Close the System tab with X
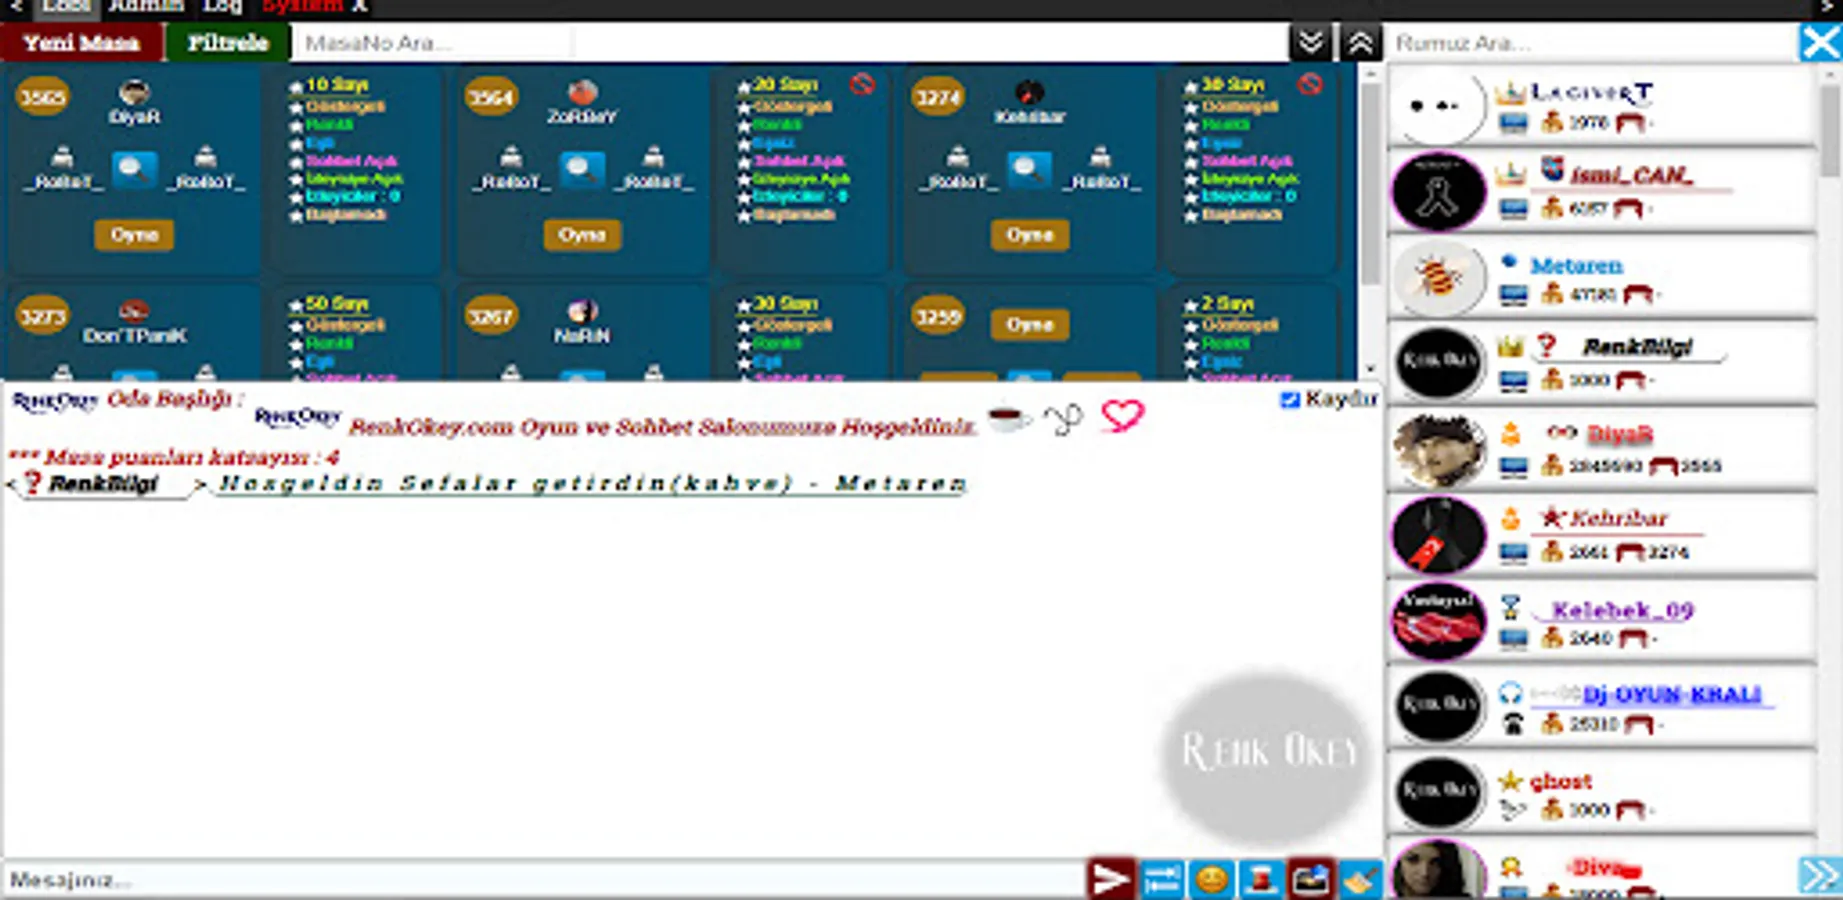 (360, 6)
